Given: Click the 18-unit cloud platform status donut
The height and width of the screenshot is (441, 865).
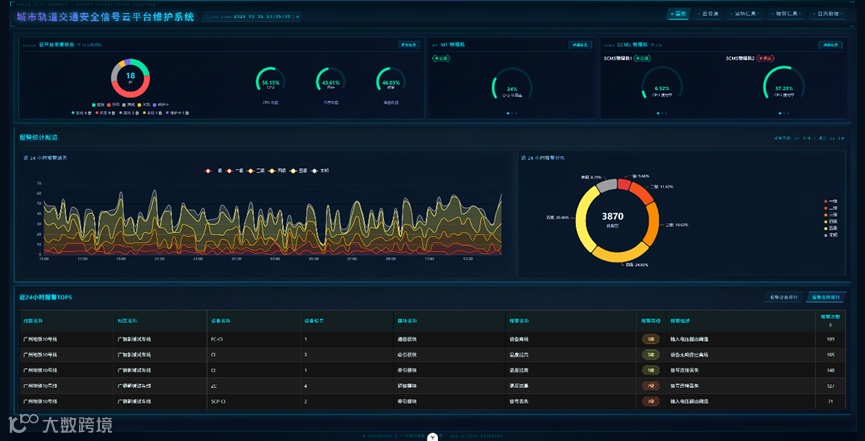Looking at the screenshot, I should pos(130,78).
